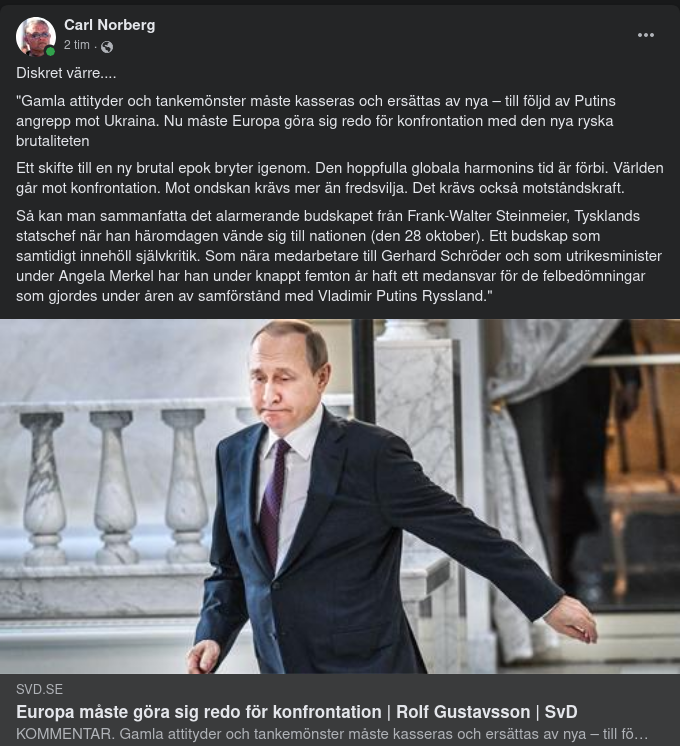Open the three-dot post options menu
The image size is (680, 746).
coord(646,34)
